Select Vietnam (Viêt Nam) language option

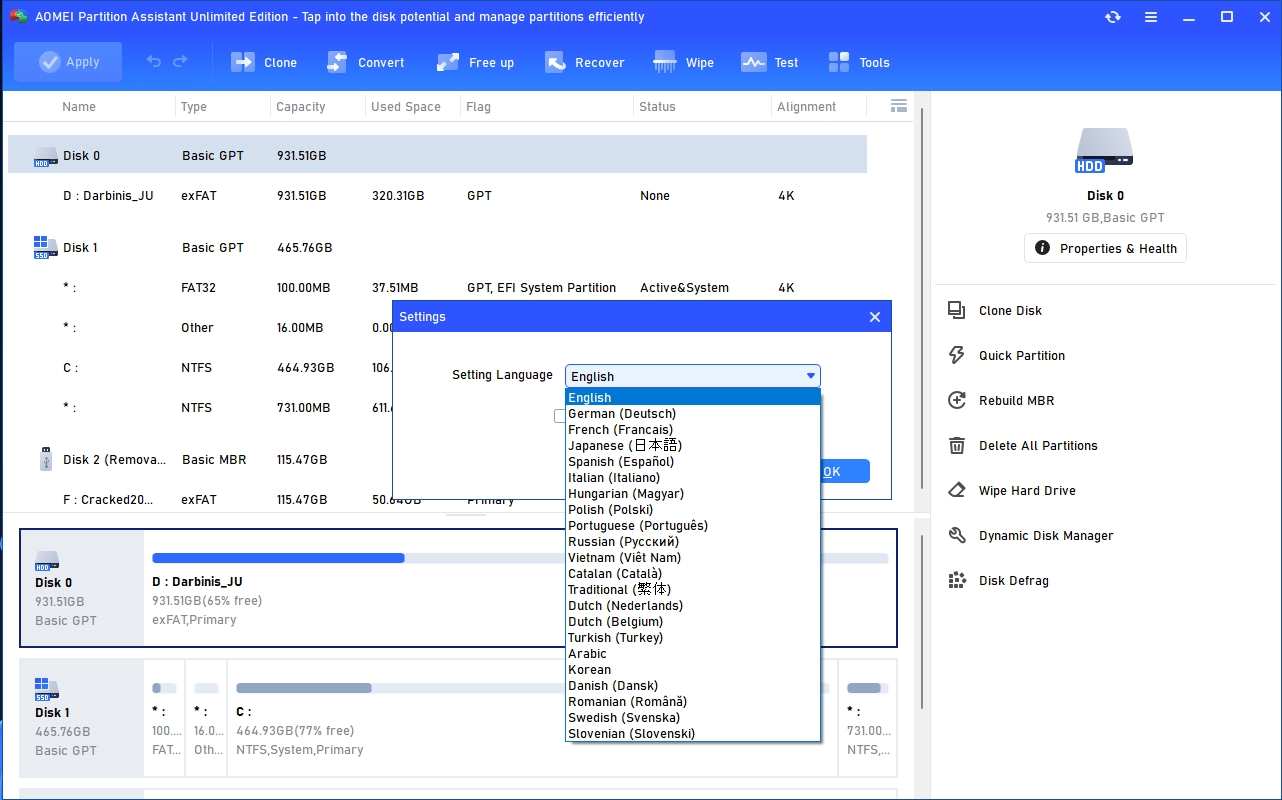(x=693, y=558)
